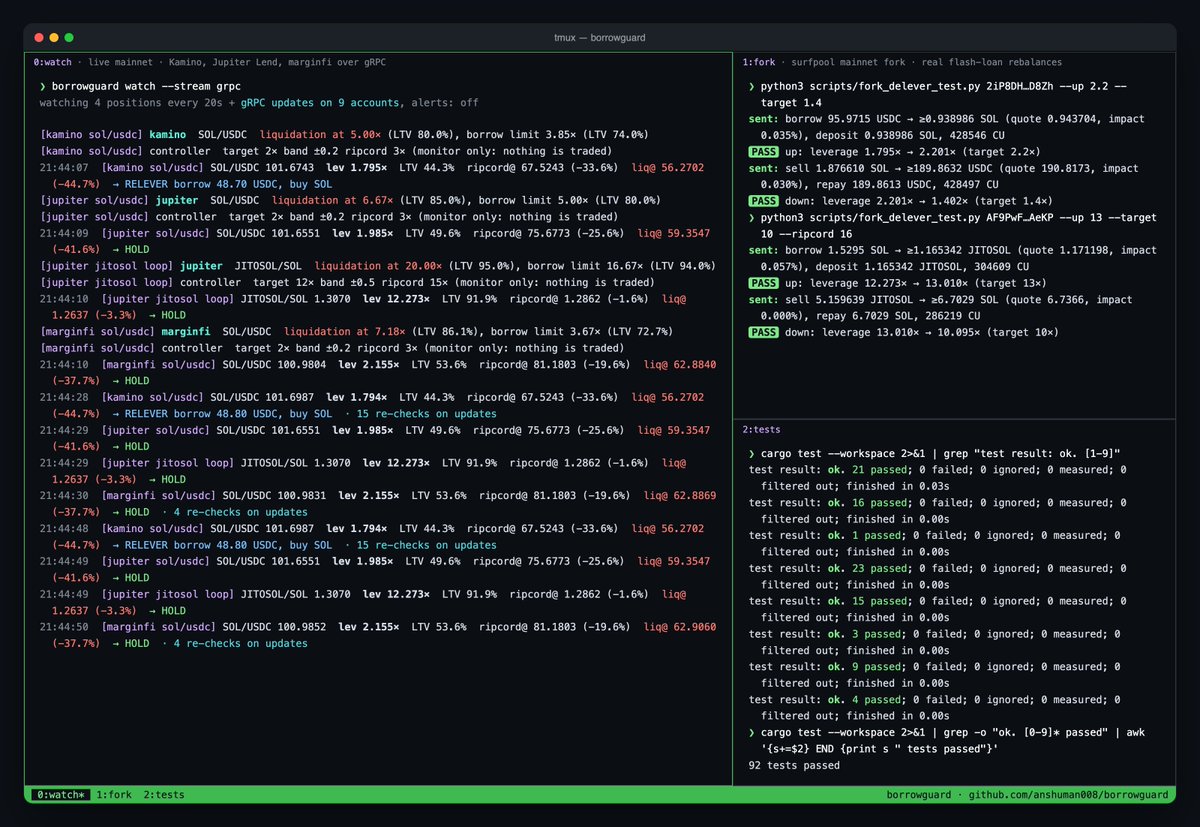This screenshot has height=827, width=1200.
Task: Click 'liquidation at 7.18×' in marginfi line
Action: pos(347,331)
